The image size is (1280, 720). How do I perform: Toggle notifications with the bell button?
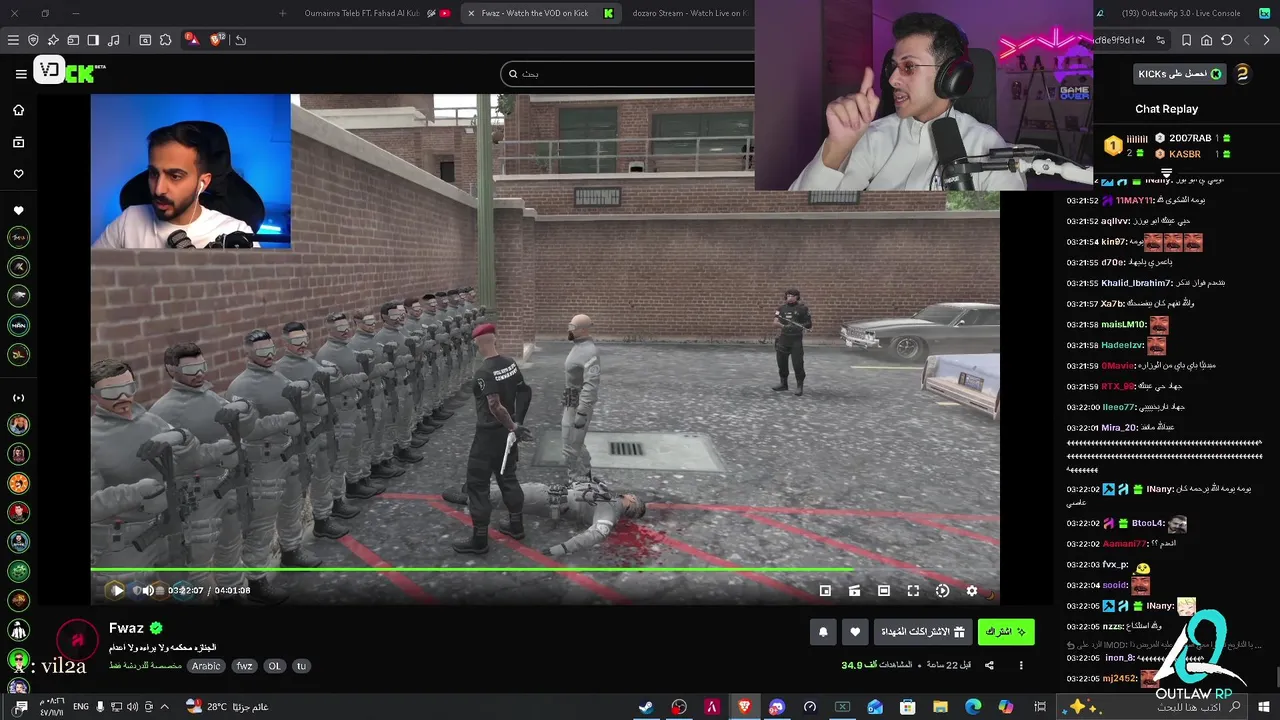click(823, 632)
